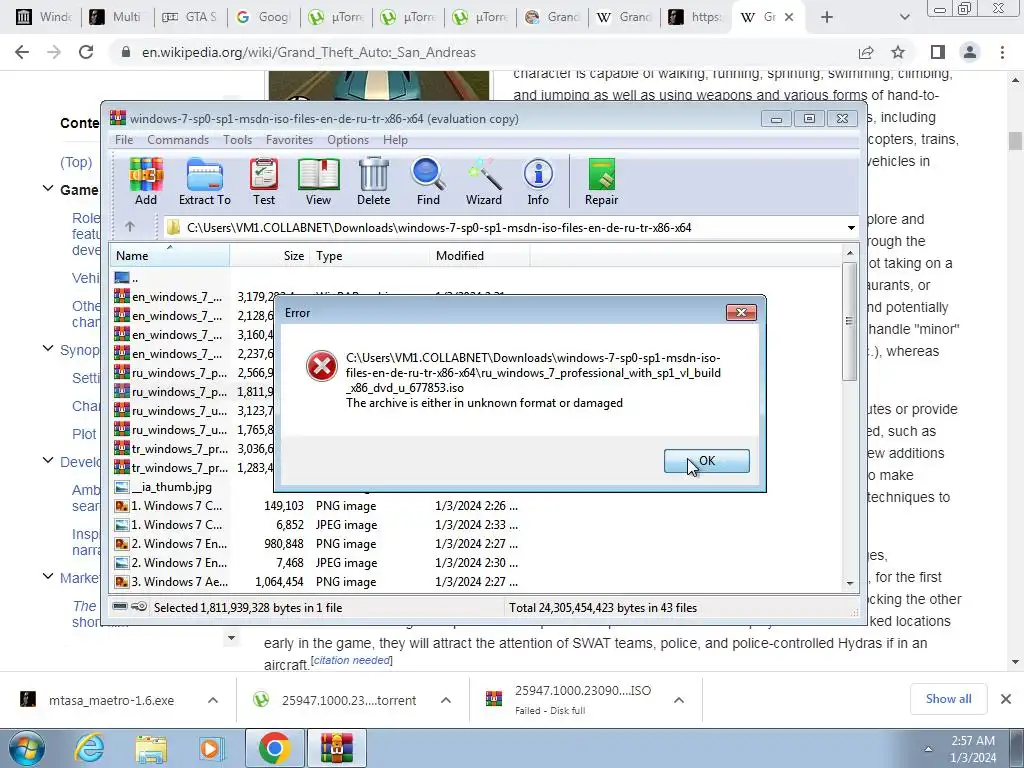Collapse the Marketing contents section
The height and width of the screenshot is (768, 1024).
point(48,576)
